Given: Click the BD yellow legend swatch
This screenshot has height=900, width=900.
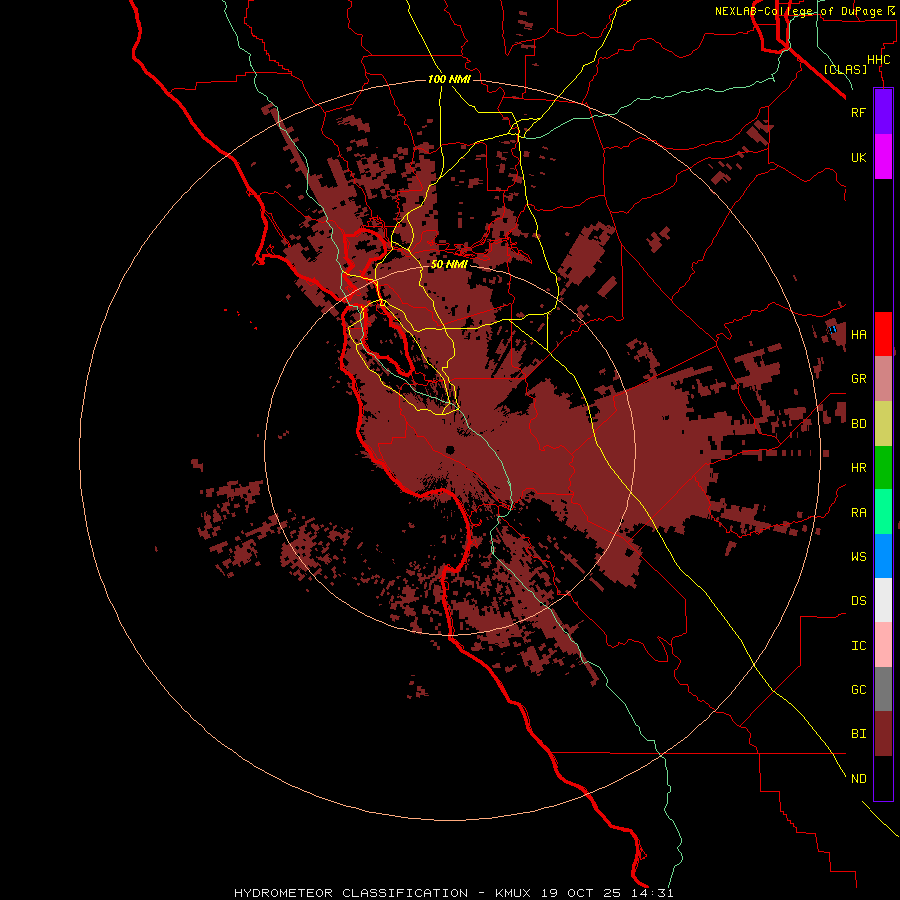Looking at the screenshot, I should click(883, 424).
